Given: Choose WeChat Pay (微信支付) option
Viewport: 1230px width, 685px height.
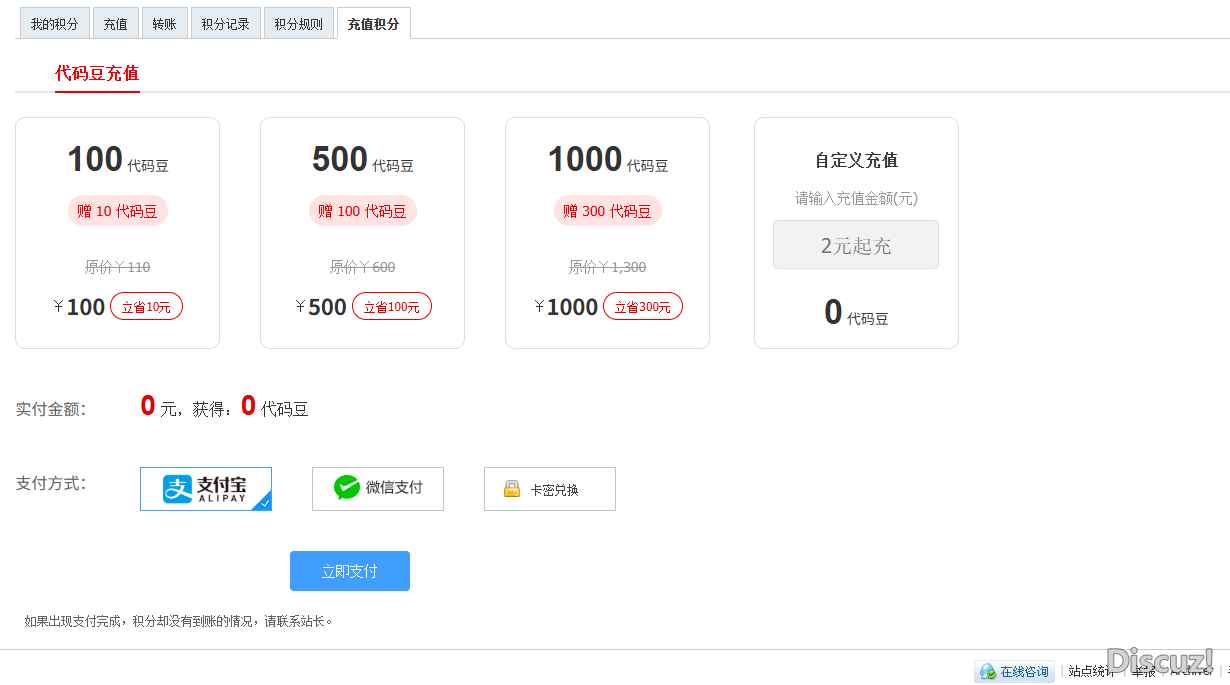Looking at the screenshot, I should click(378, 489).
